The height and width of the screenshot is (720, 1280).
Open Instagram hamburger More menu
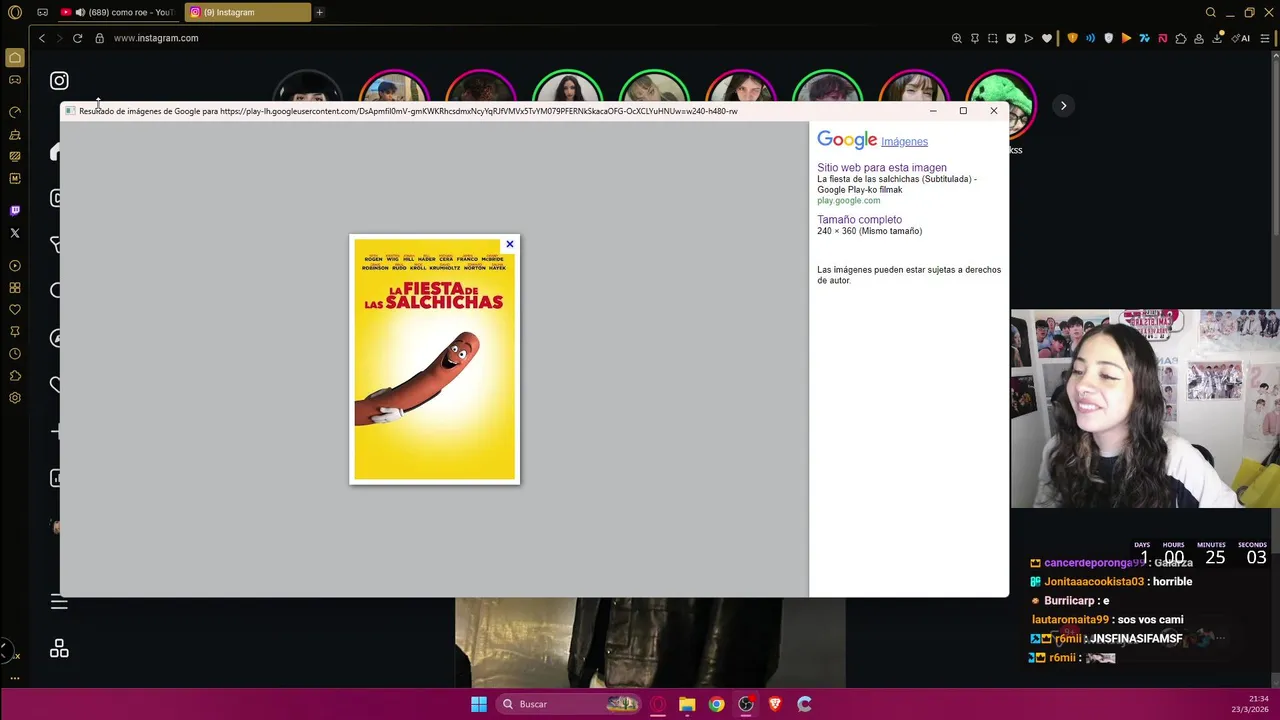(59, 602)
